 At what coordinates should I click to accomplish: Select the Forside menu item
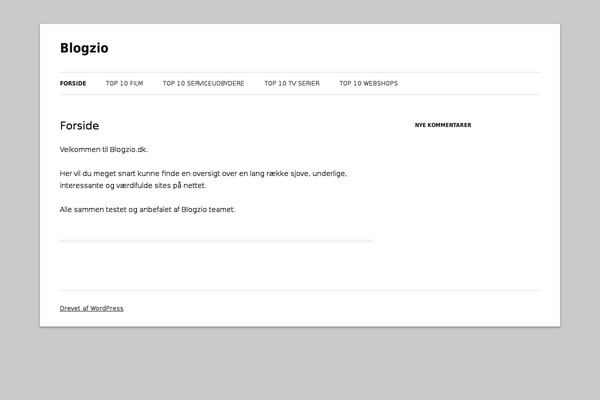73,83
